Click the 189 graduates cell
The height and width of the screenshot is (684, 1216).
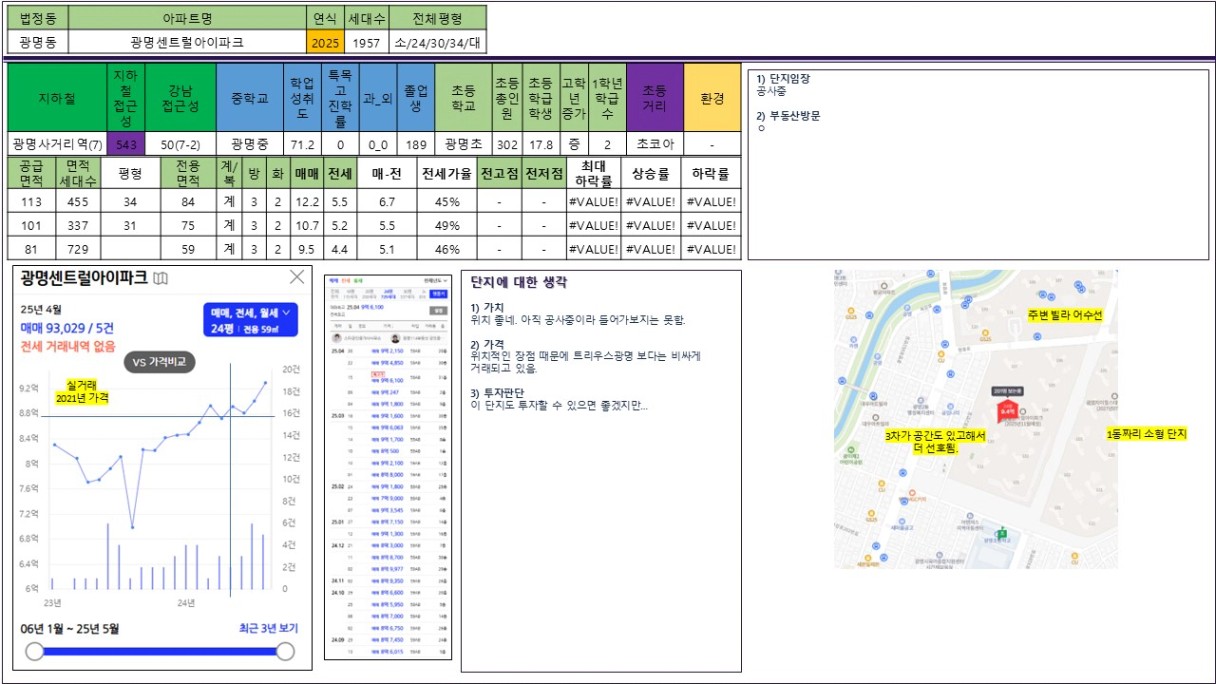(414, 144)
